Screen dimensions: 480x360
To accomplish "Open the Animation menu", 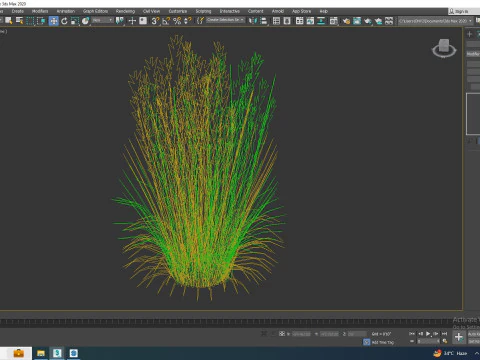I will coord(66,11).
